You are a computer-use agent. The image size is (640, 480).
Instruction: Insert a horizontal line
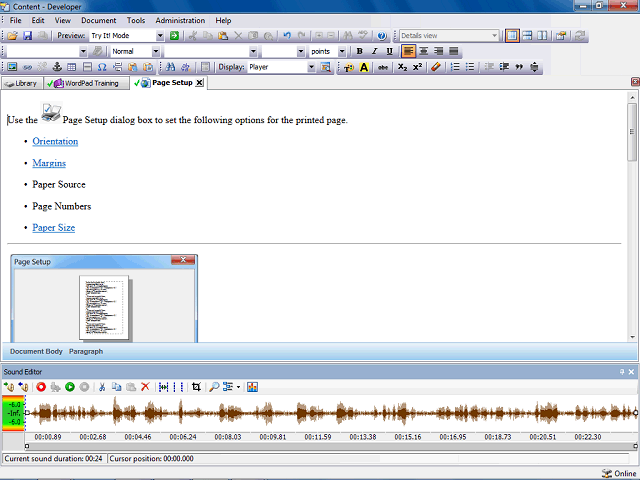[87, 67]
